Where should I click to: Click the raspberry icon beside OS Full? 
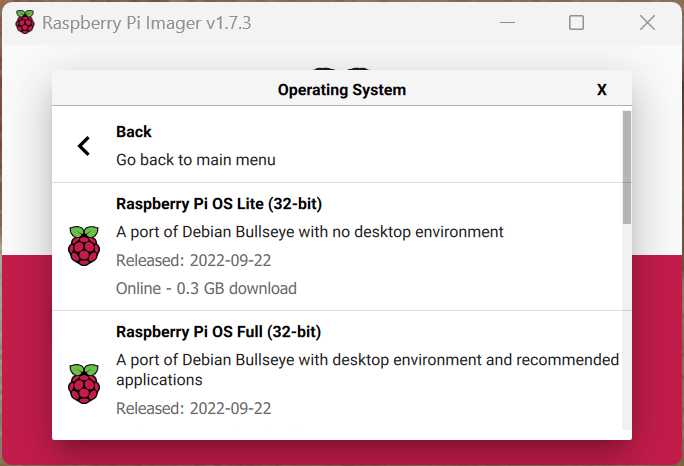(x=84, y=384)
